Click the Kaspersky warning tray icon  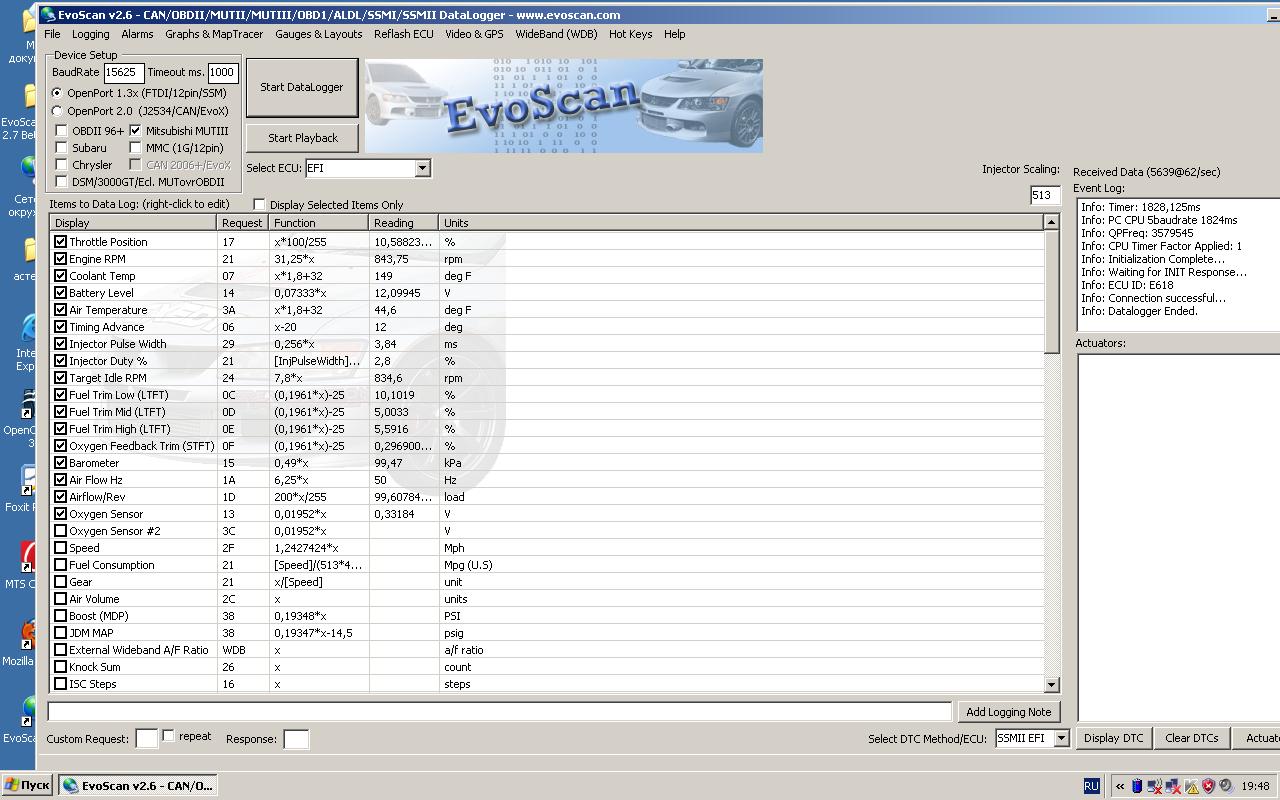[x=1191, y=786]
